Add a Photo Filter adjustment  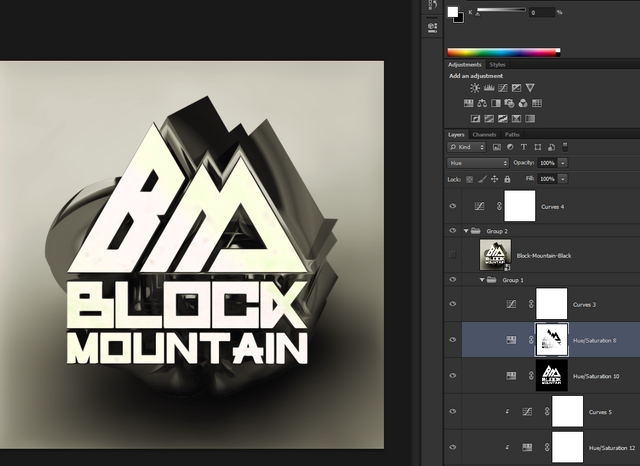509,103
